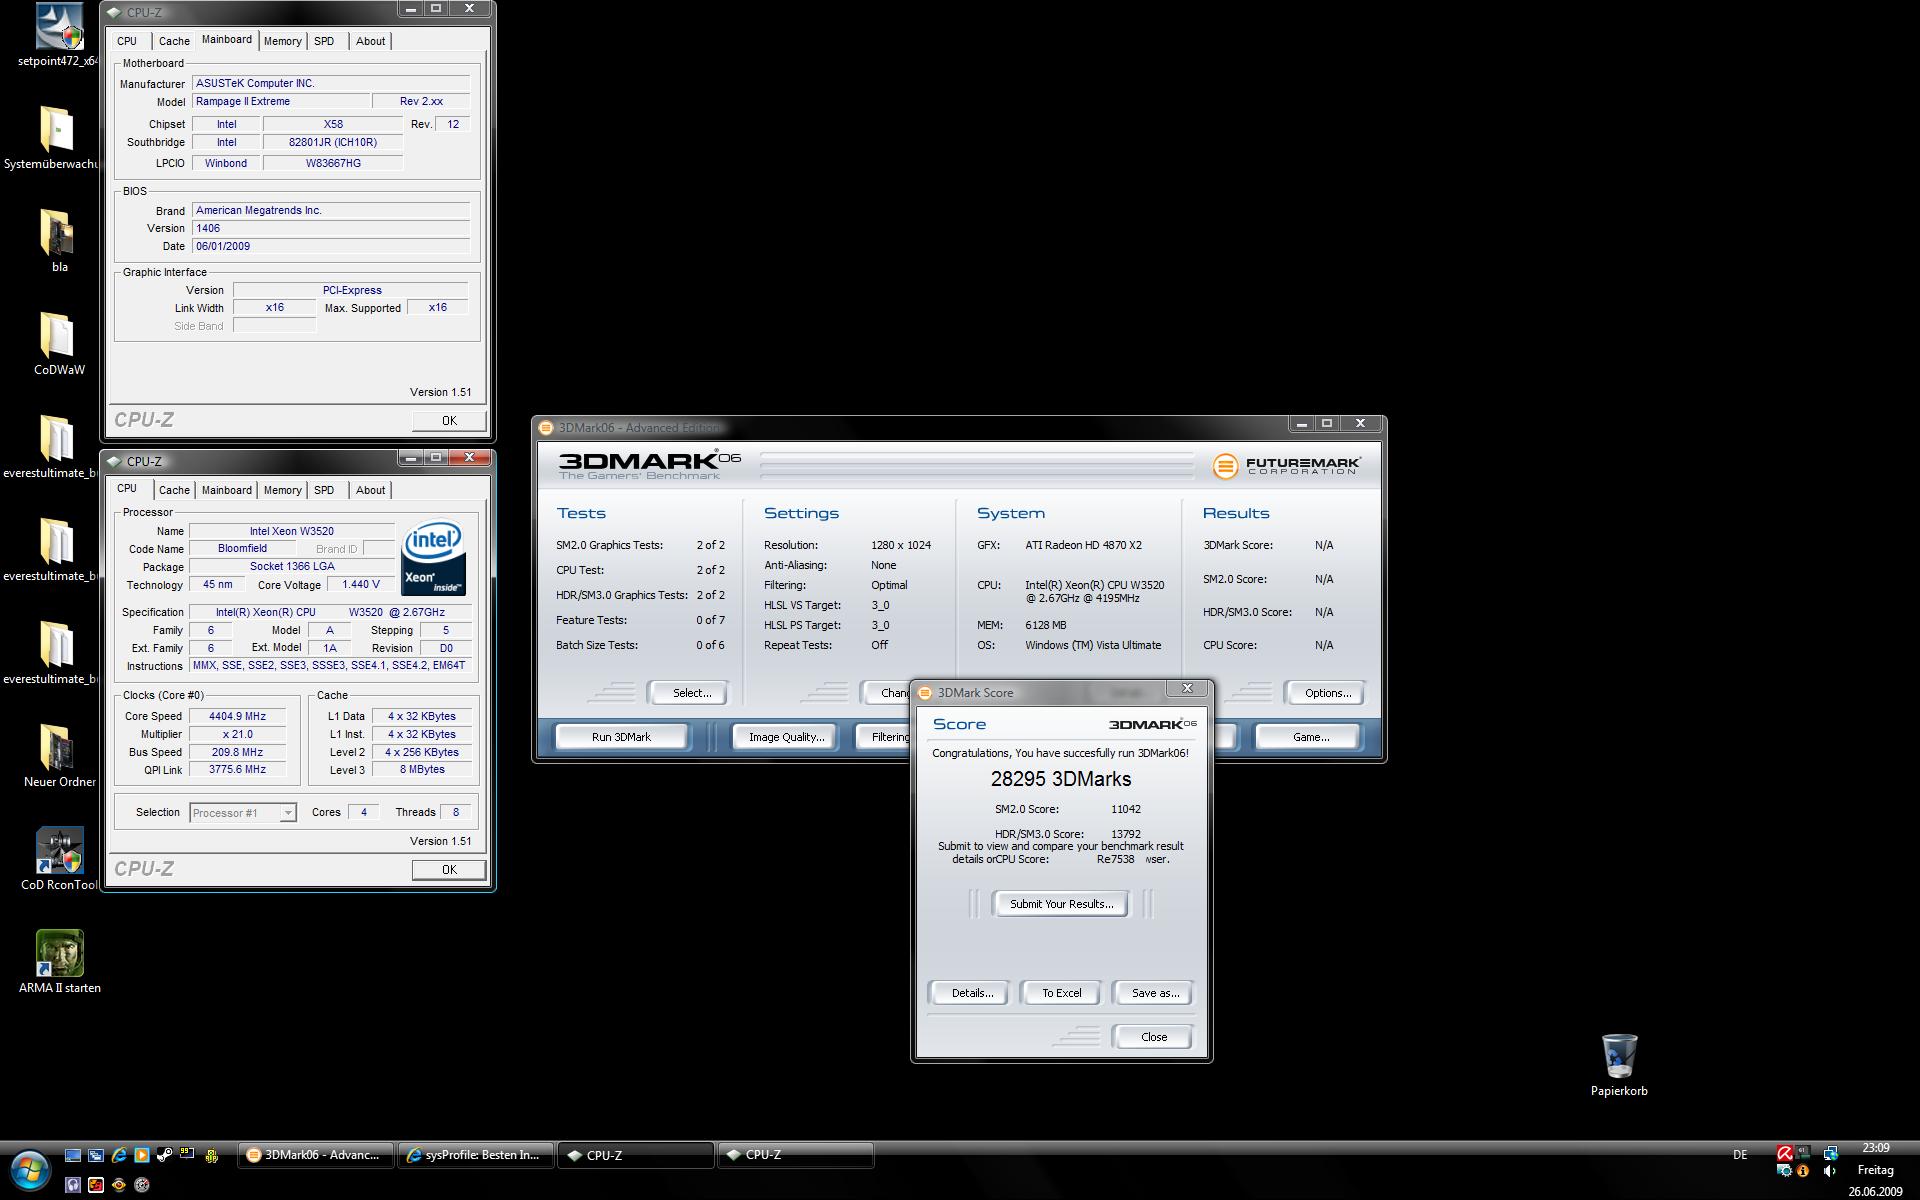This screenshot has height=1200, width=1920.
Task: Click the Options... button under Results
Action: (1327, 693)
